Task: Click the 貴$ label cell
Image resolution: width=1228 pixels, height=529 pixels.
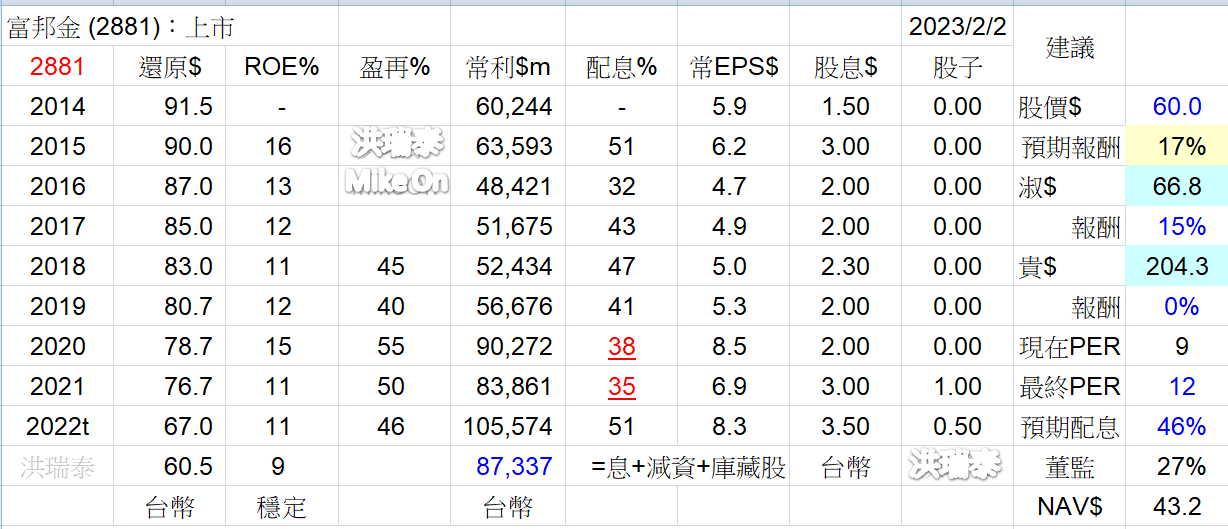Action: click(1037, 267)
